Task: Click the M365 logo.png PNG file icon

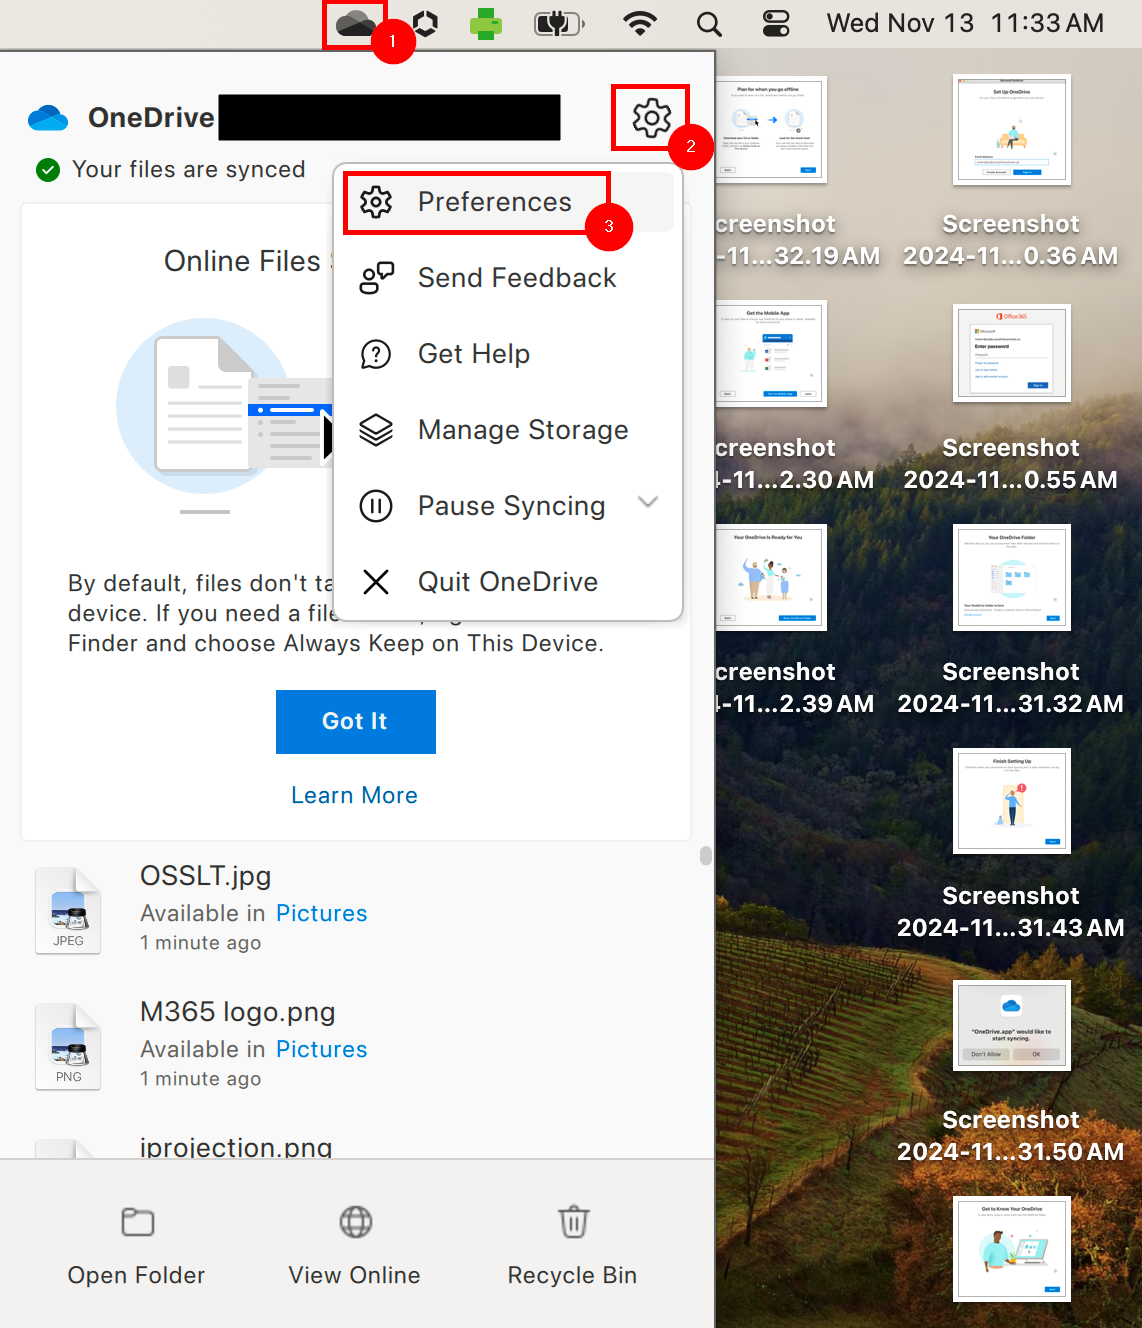Action: click(x=68, y=1047)
